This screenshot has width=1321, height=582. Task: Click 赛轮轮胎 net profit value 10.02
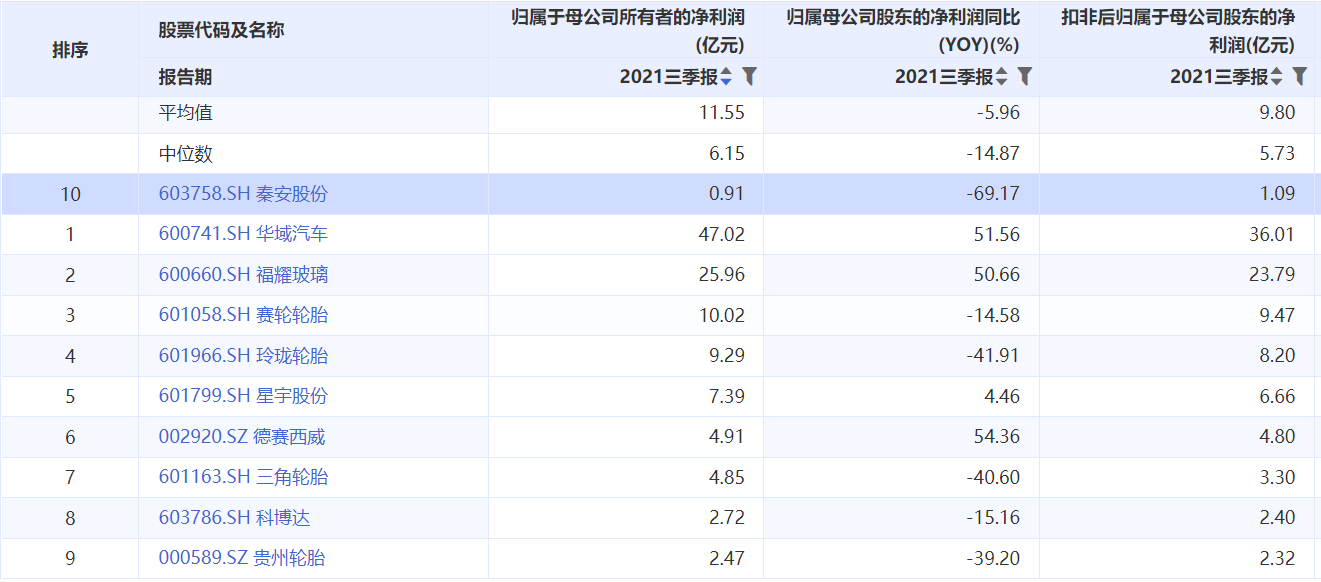(722, 315)
